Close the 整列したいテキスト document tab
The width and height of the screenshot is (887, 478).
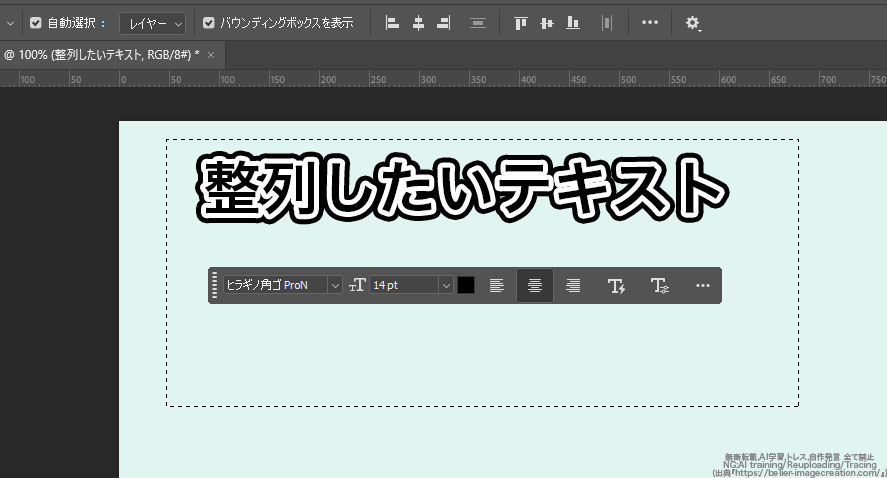click(211, 55)
